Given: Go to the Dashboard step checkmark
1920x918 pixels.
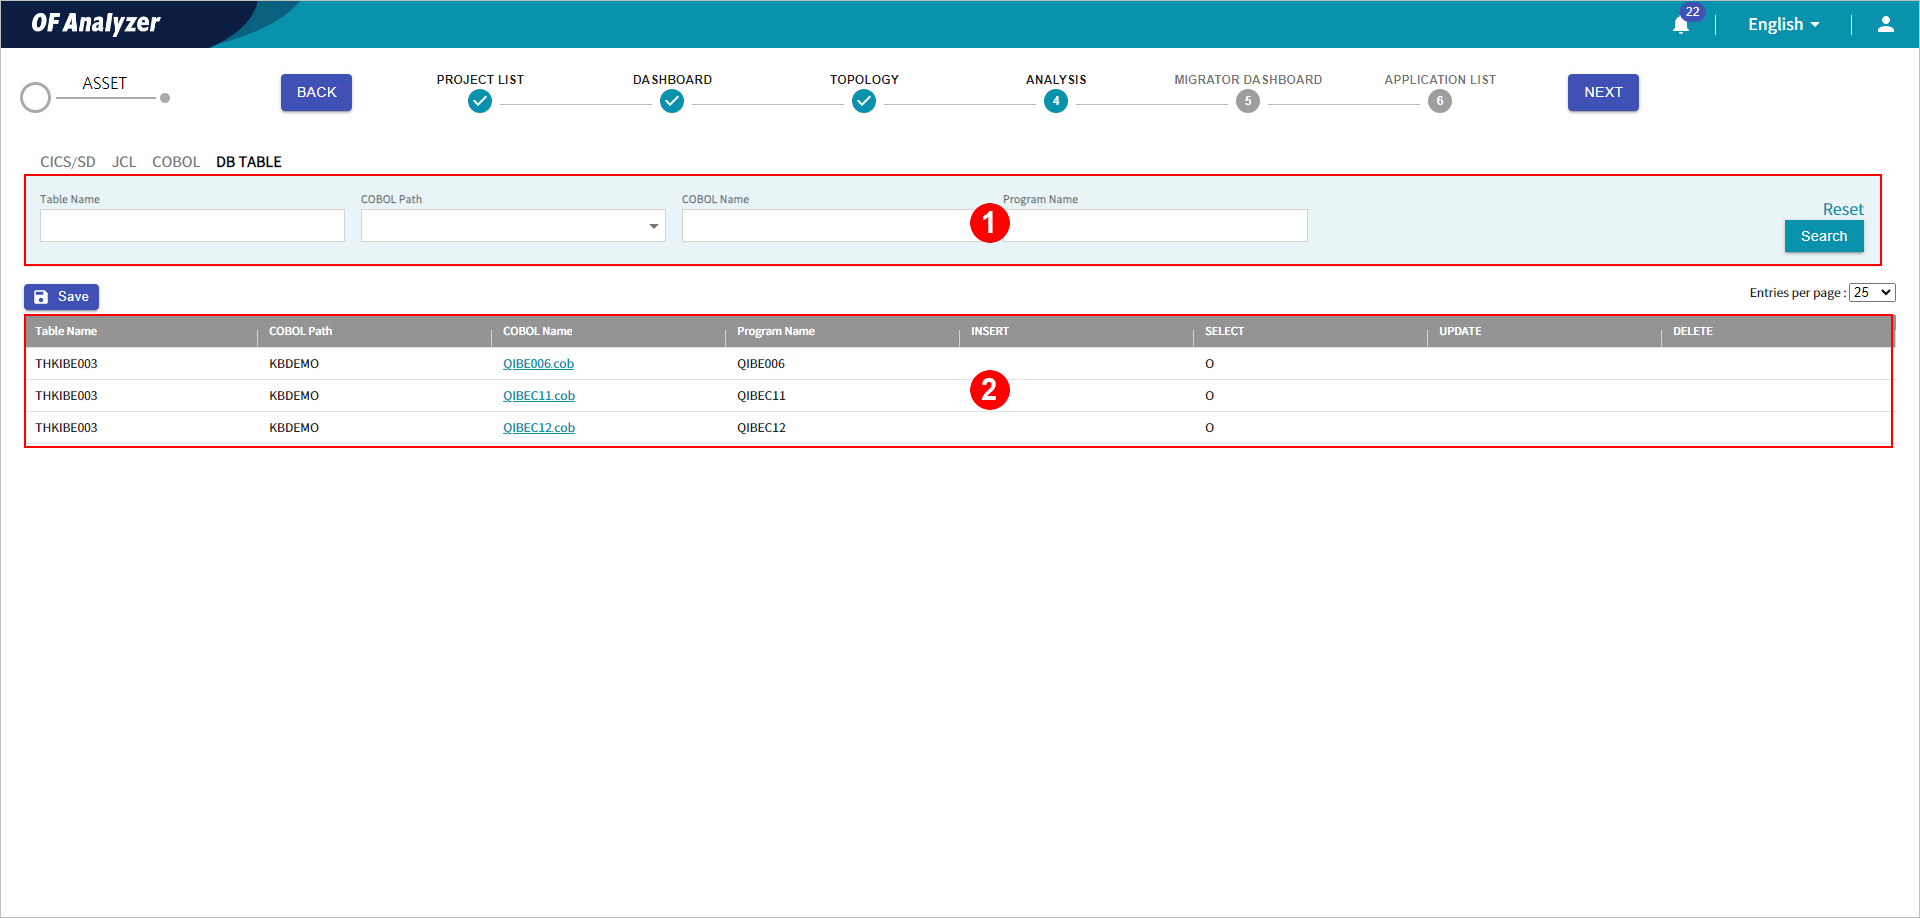Looking at the screenshot, I should click(x=672, y=101).
